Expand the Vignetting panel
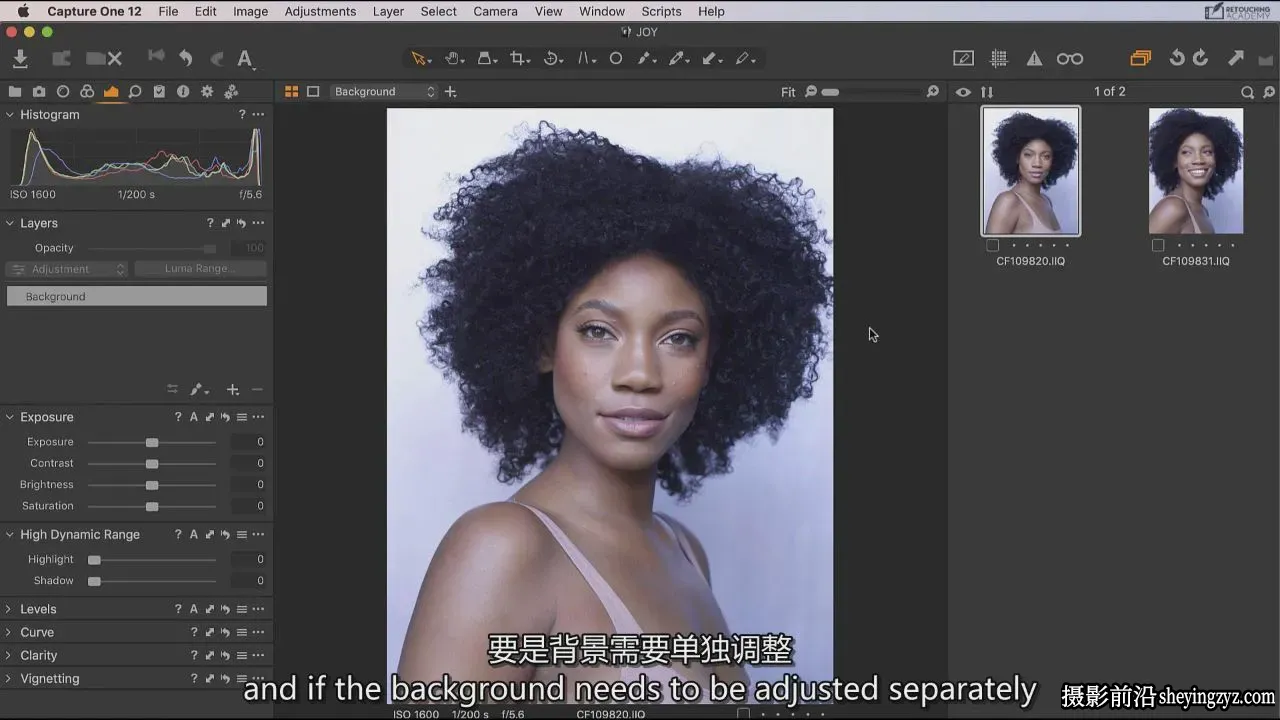The height and width of the screenshot is (720, 1280). click(x=10, y=679)
